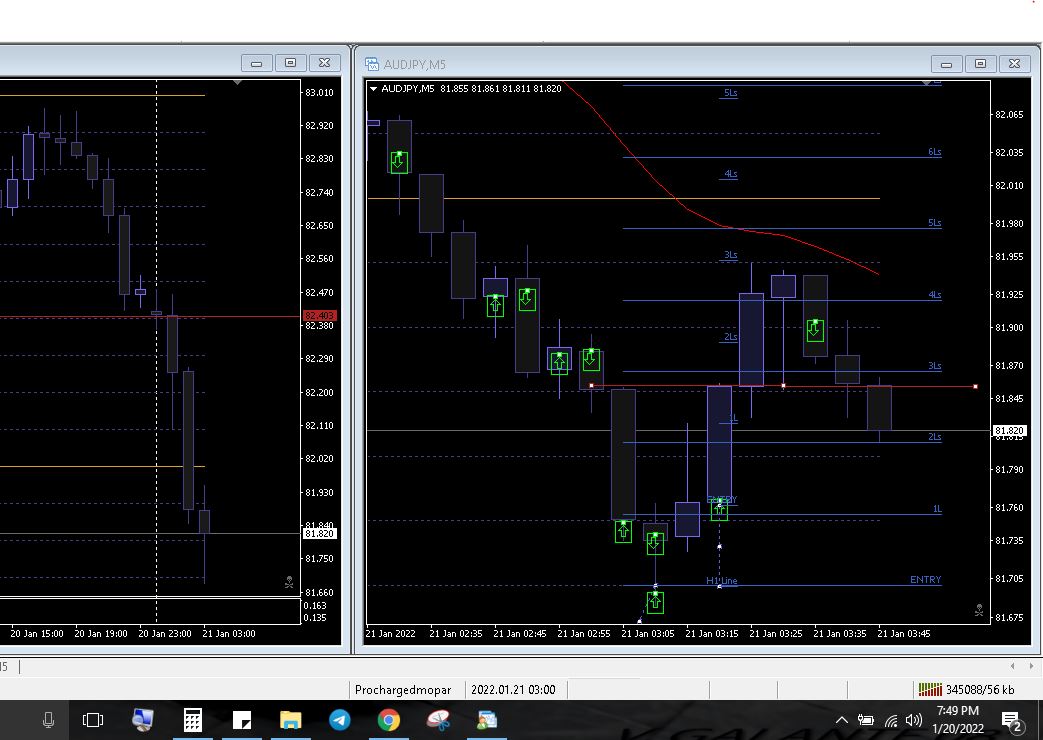Click the AUDJPY,M5 OHLC header text
This screenshot has width=1043, height=740.
(471, 89)
